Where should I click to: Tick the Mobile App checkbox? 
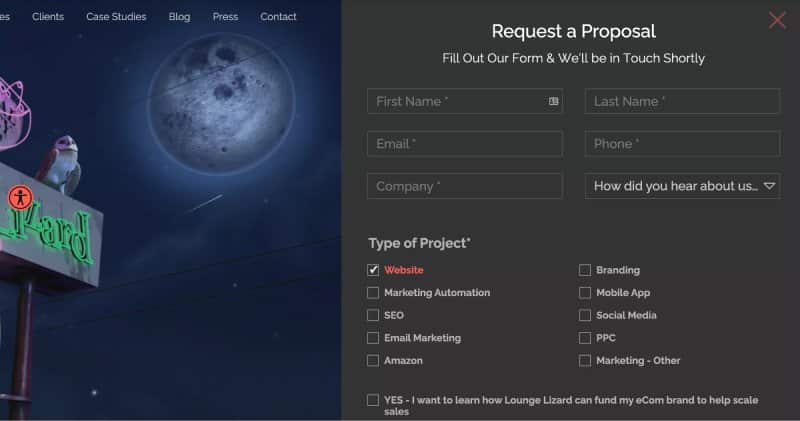tap(585, 292)
